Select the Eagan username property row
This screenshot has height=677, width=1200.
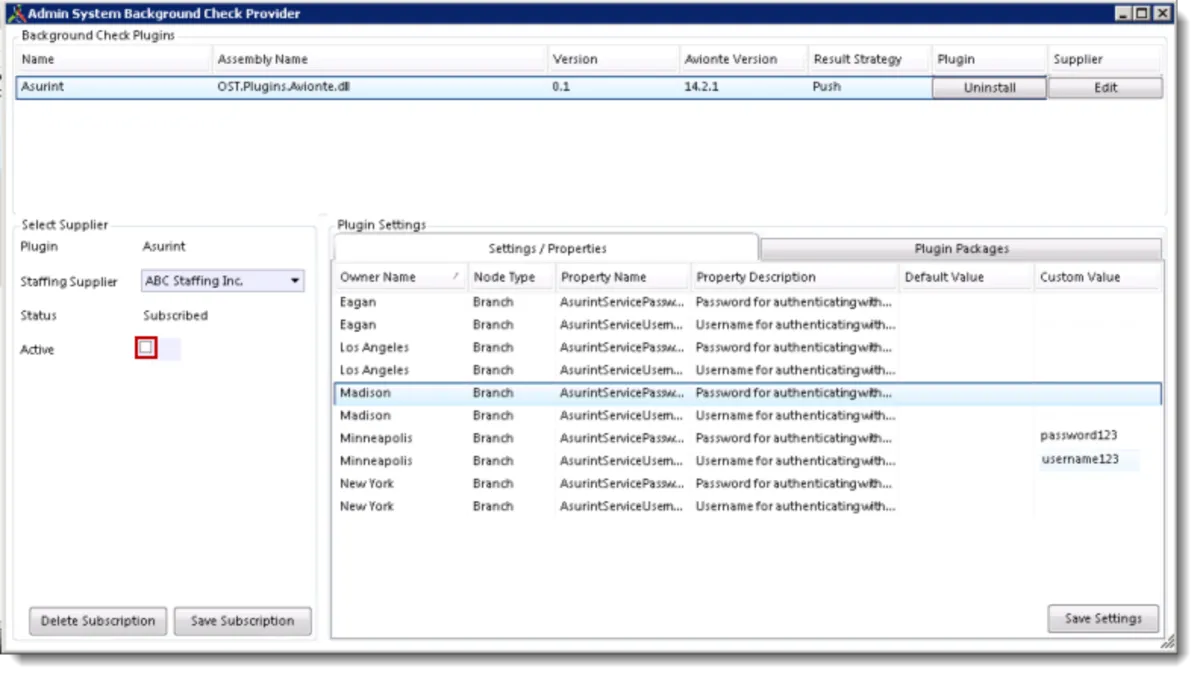coord(747,325)
